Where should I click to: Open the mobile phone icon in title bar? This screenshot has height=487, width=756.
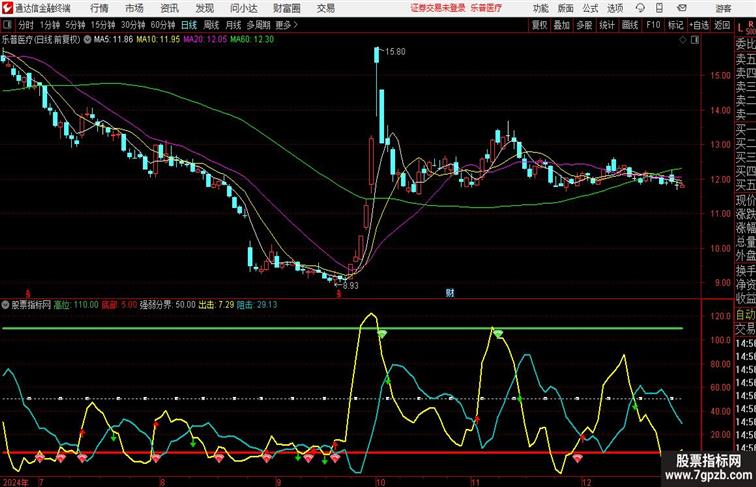point(660,8)
